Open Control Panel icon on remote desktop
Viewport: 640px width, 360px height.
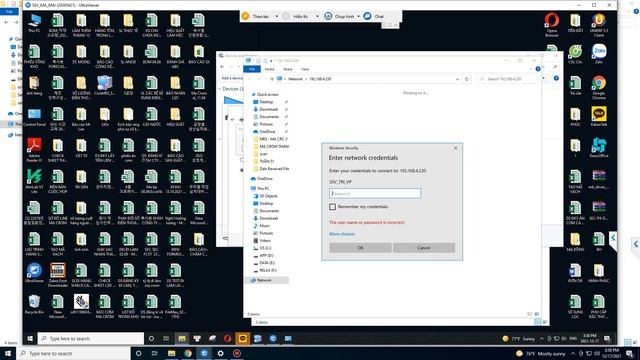tap(34, 117)
